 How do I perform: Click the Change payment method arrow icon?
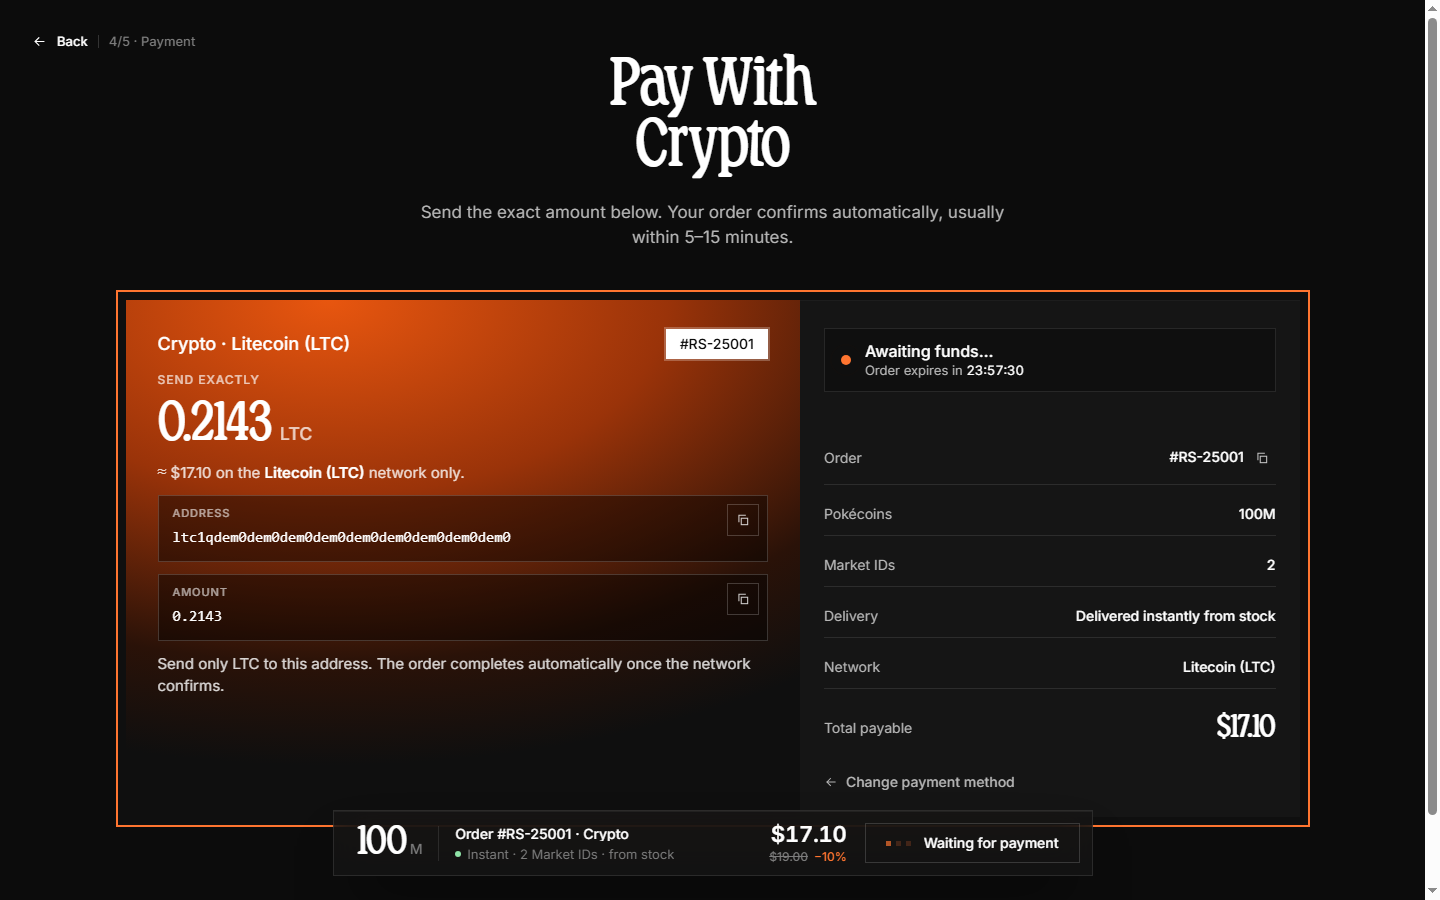tap(831, 782)
